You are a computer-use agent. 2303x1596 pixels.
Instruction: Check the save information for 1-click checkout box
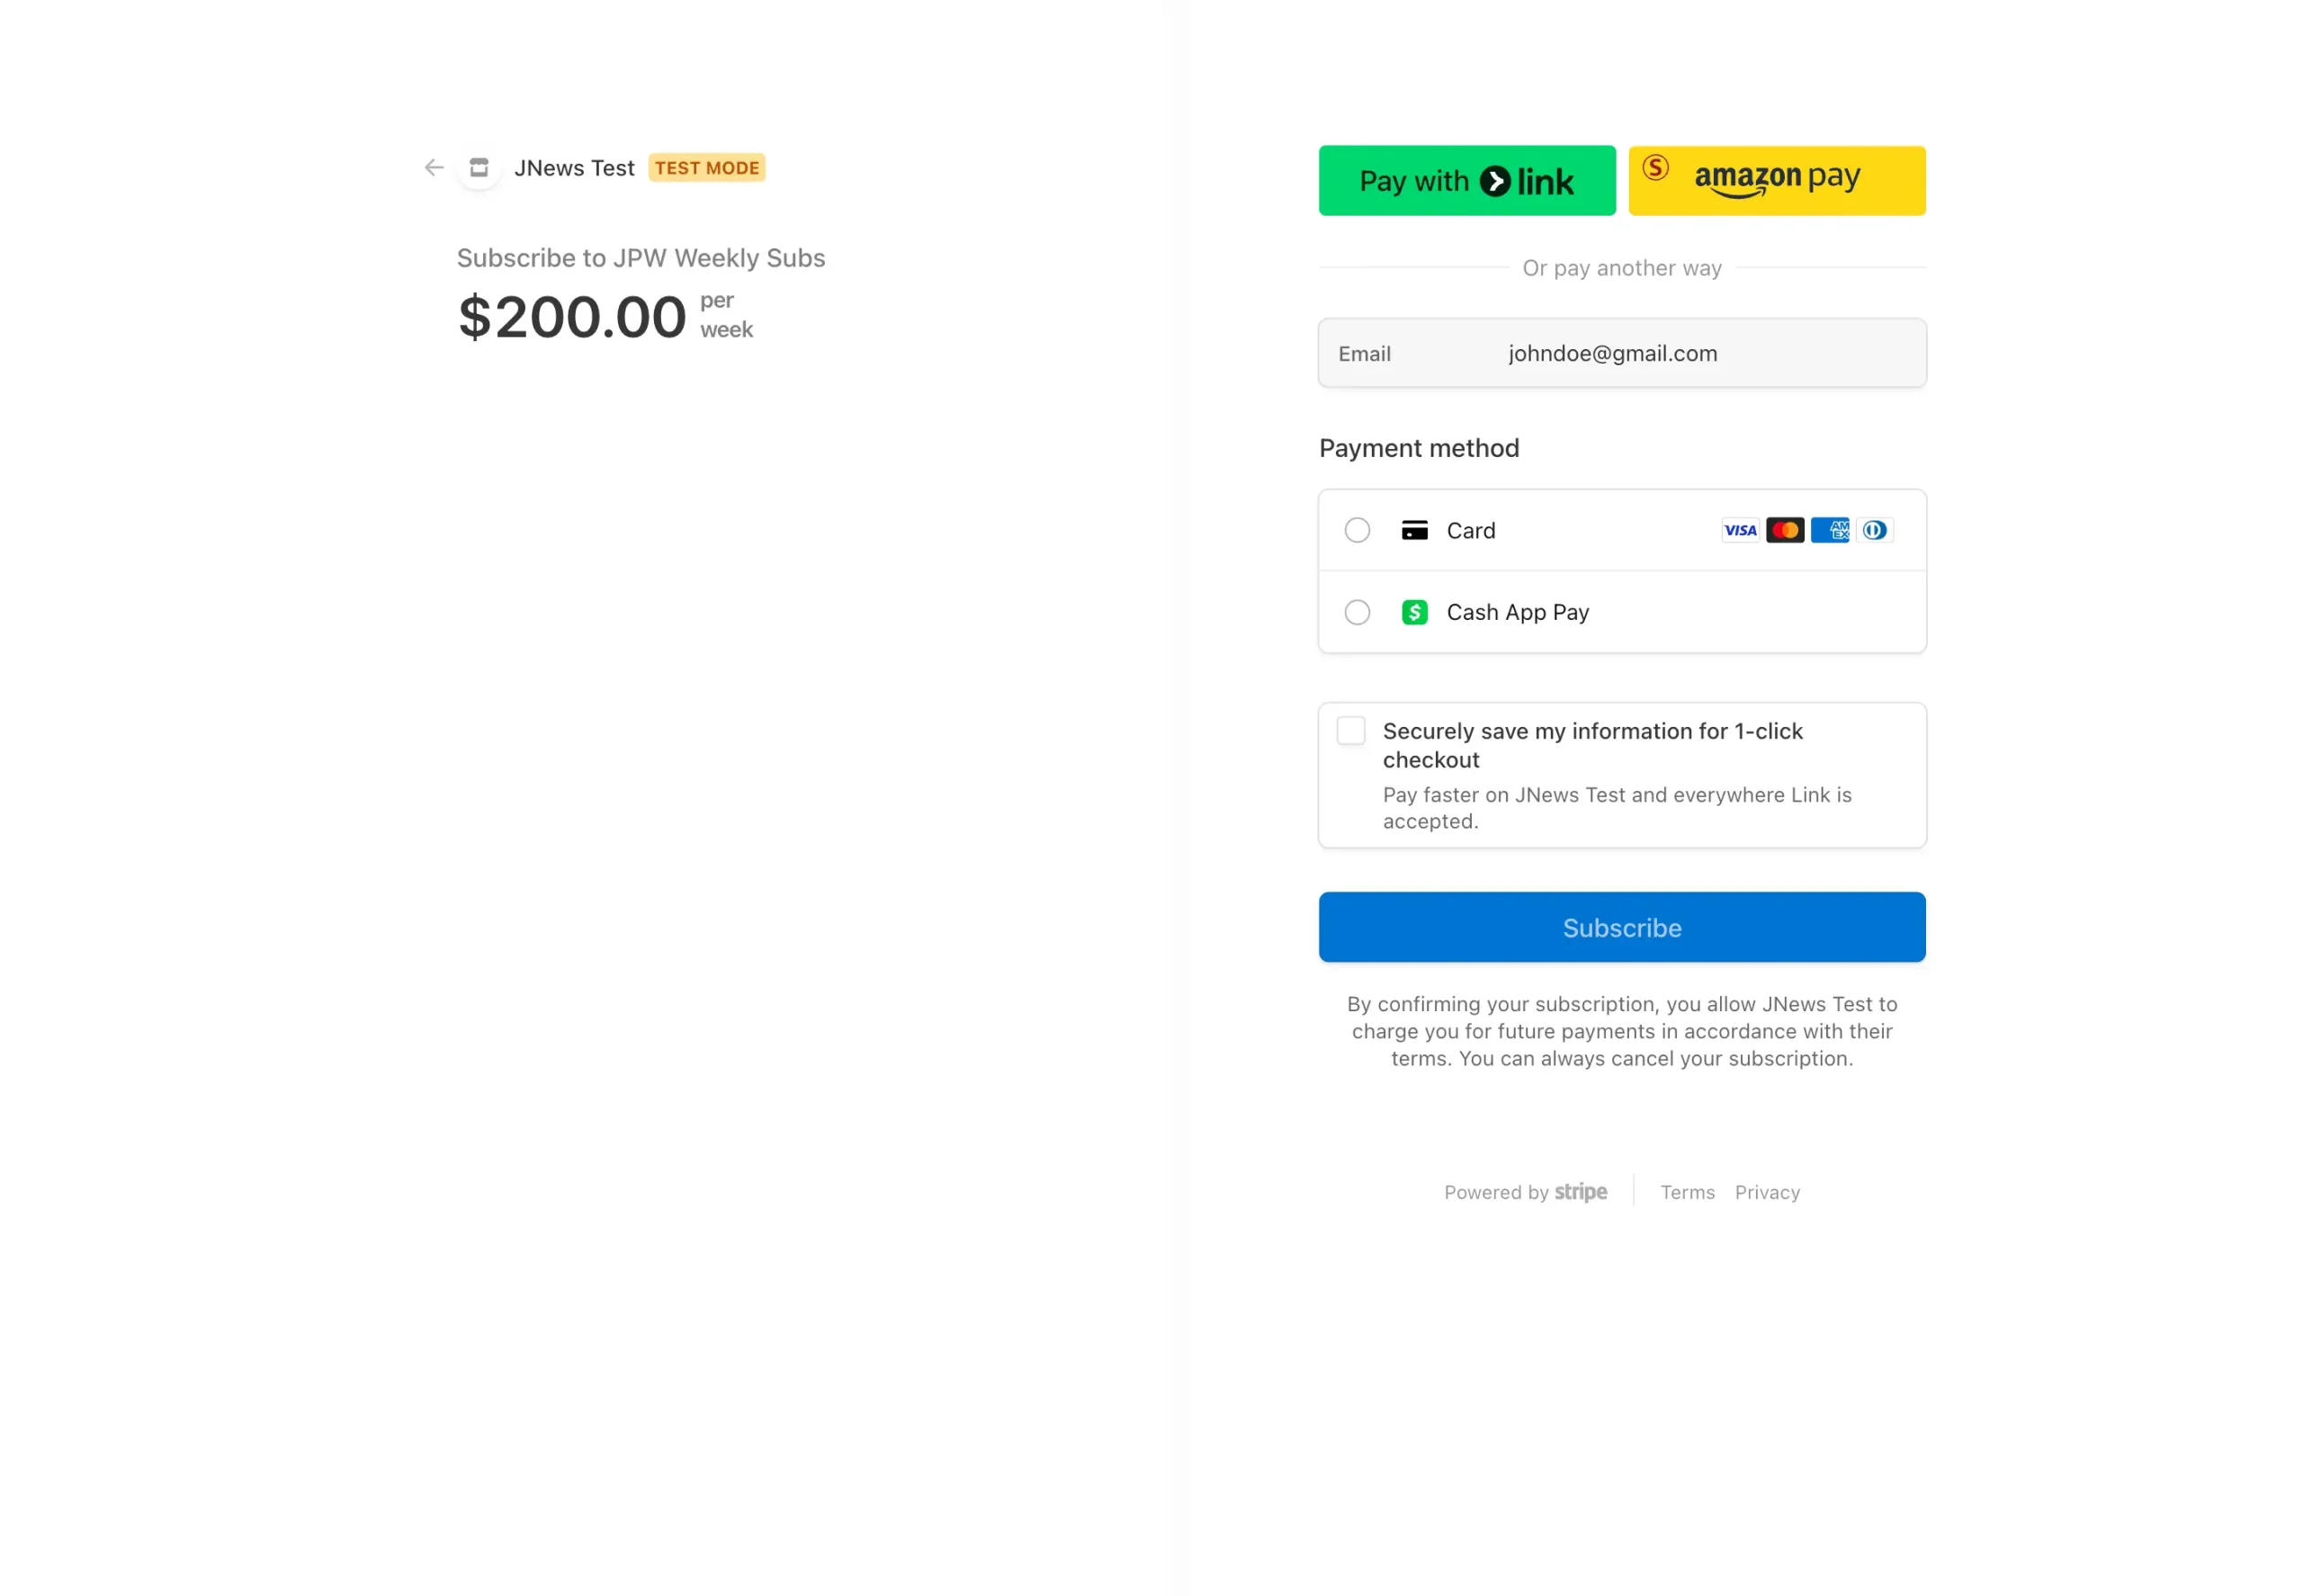click(1351, 731)
